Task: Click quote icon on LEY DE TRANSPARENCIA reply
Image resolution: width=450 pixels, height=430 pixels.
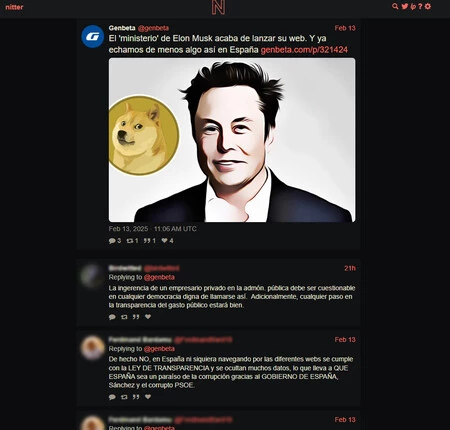Action: point(136,397)
